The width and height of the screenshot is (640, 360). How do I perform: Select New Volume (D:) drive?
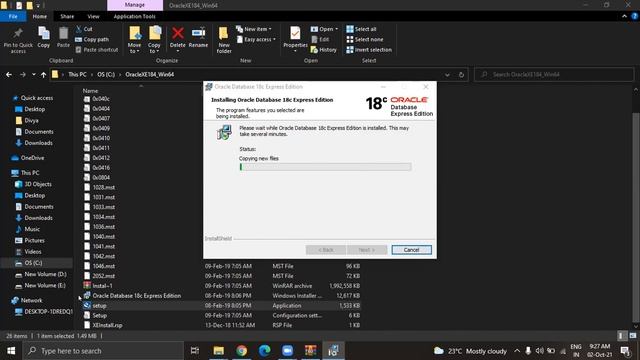coord(45,274)
